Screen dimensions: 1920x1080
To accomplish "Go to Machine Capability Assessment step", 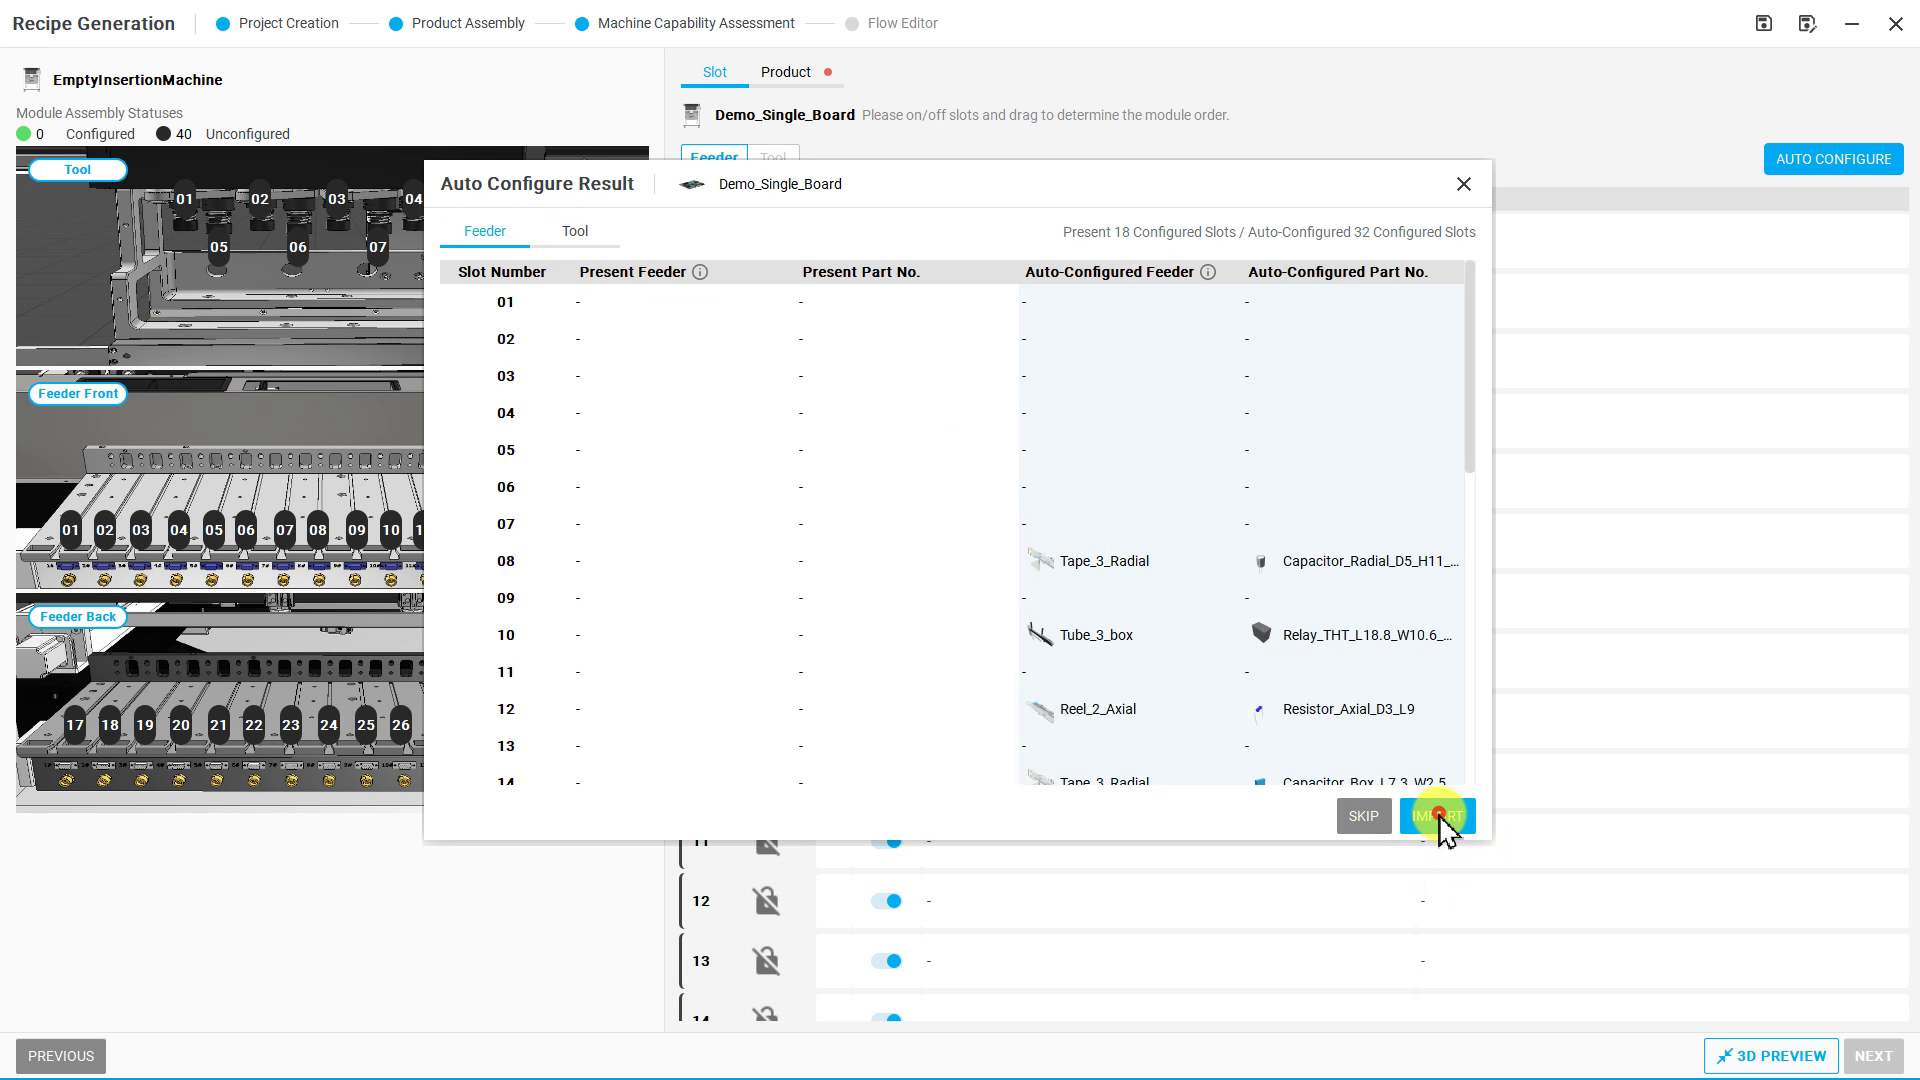I will click(685, 23).
